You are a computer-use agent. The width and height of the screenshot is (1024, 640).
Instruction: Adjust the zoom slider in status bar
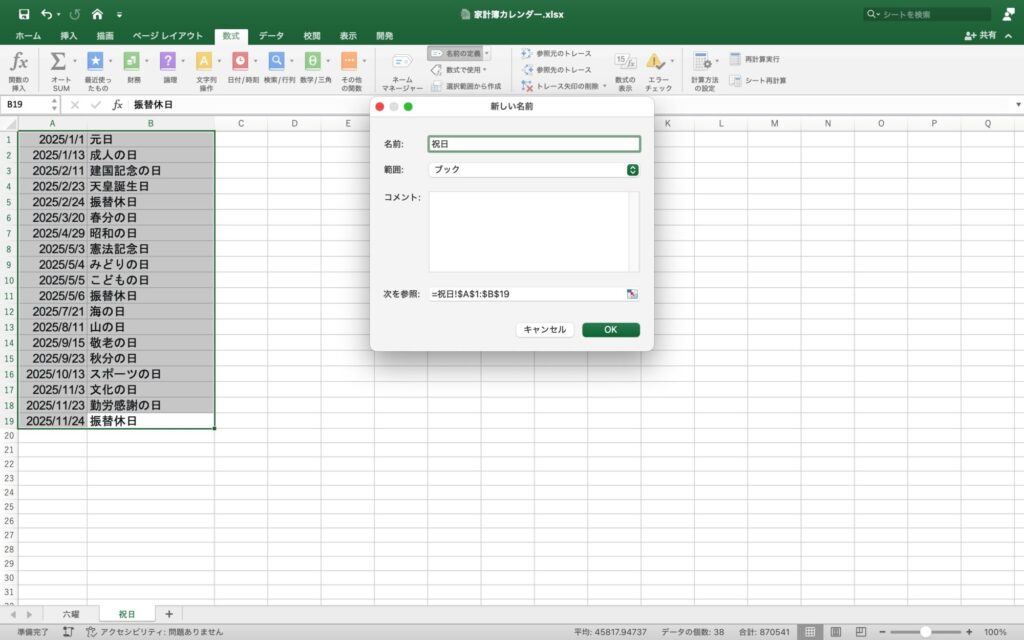(x=926, y=632)
